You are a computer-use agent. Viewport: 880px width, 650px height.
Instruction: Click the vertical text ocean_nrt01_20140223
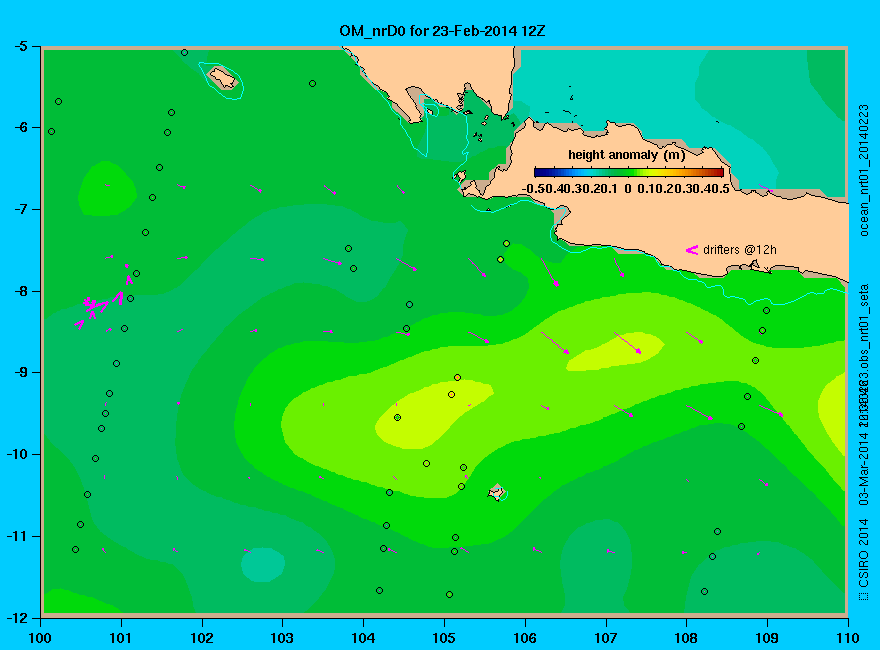click(864, 170)
